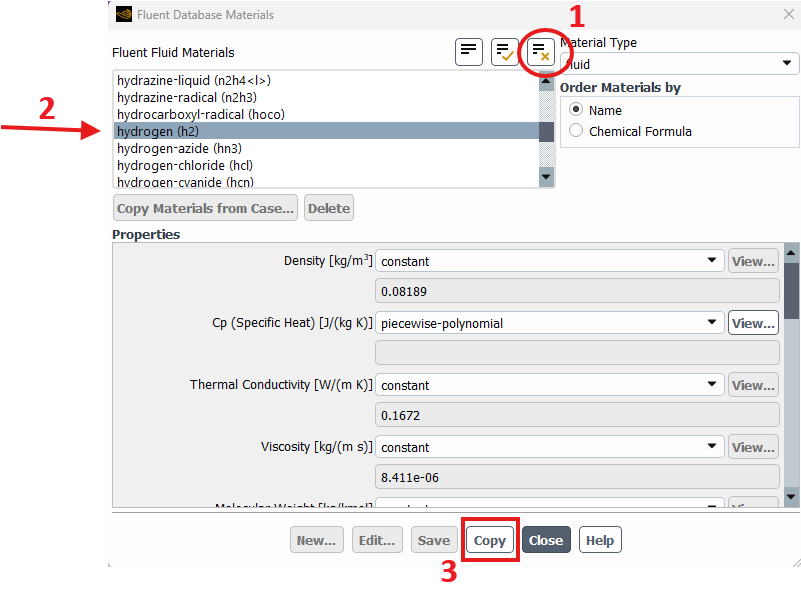The width and height of the screenshot is (801, 589).
Task: Click the Close button at bottom
Action: click(x=546, y=540)
